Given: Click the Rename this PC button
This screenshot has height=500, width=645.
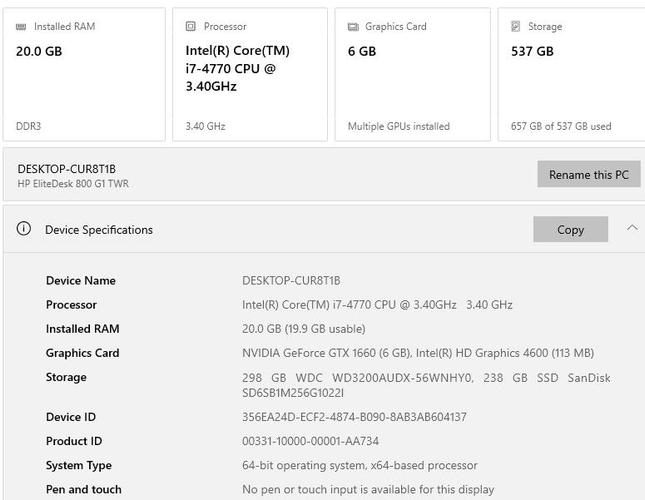Looking at the screenshot, I should (589, 174).
